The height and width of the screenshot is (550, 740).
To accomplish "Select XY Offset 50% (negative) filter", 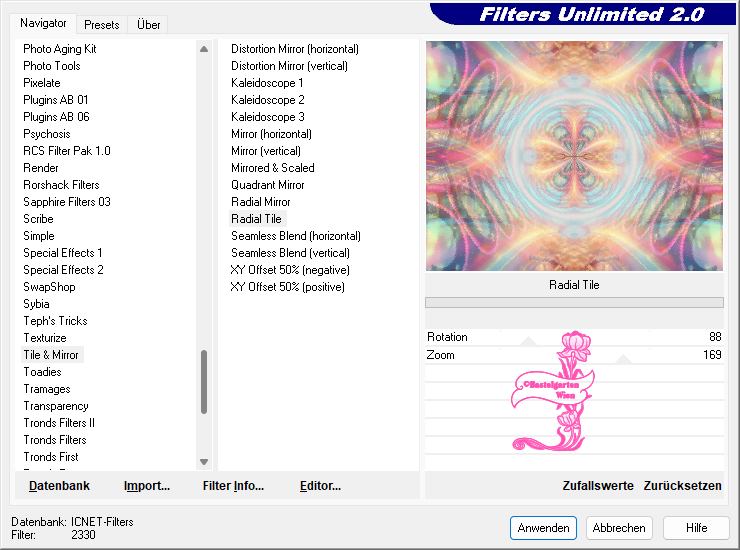I will [290, 270].
